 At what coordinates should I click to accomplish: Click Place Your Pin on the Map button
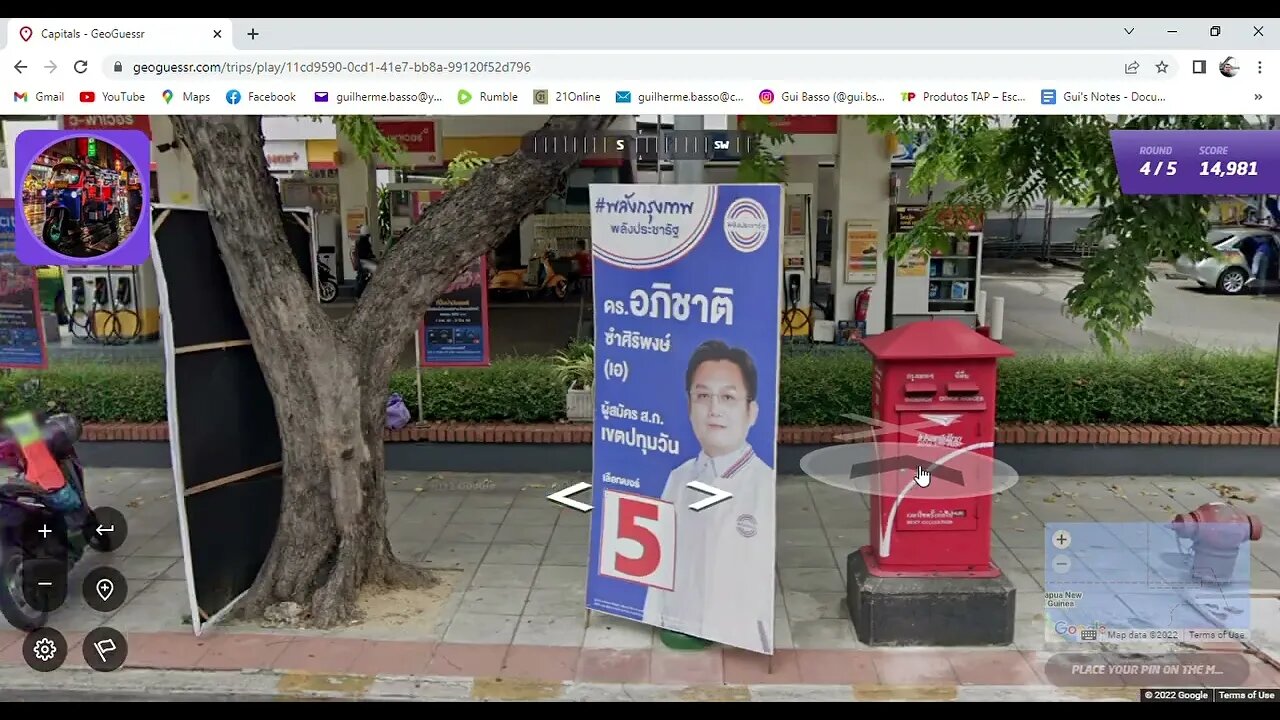tap(1147, 669)
